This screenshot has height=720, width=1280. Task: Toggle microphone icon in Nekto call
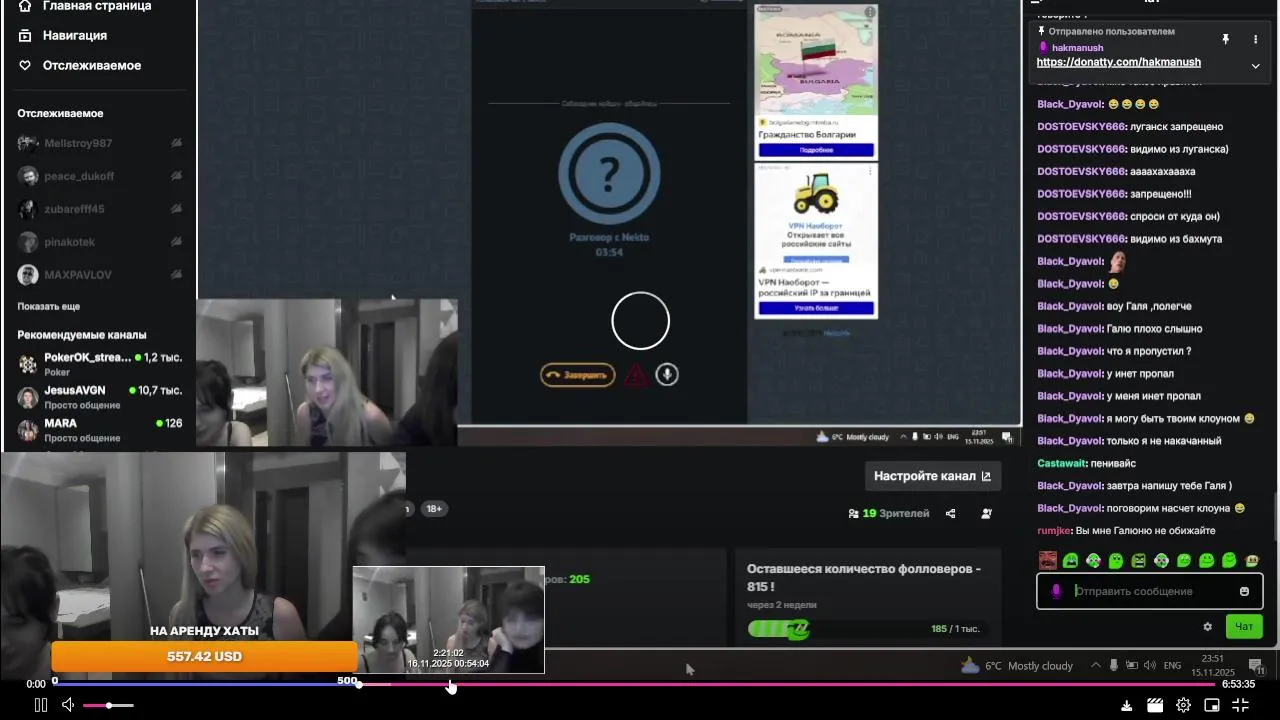tap(667, 375)
